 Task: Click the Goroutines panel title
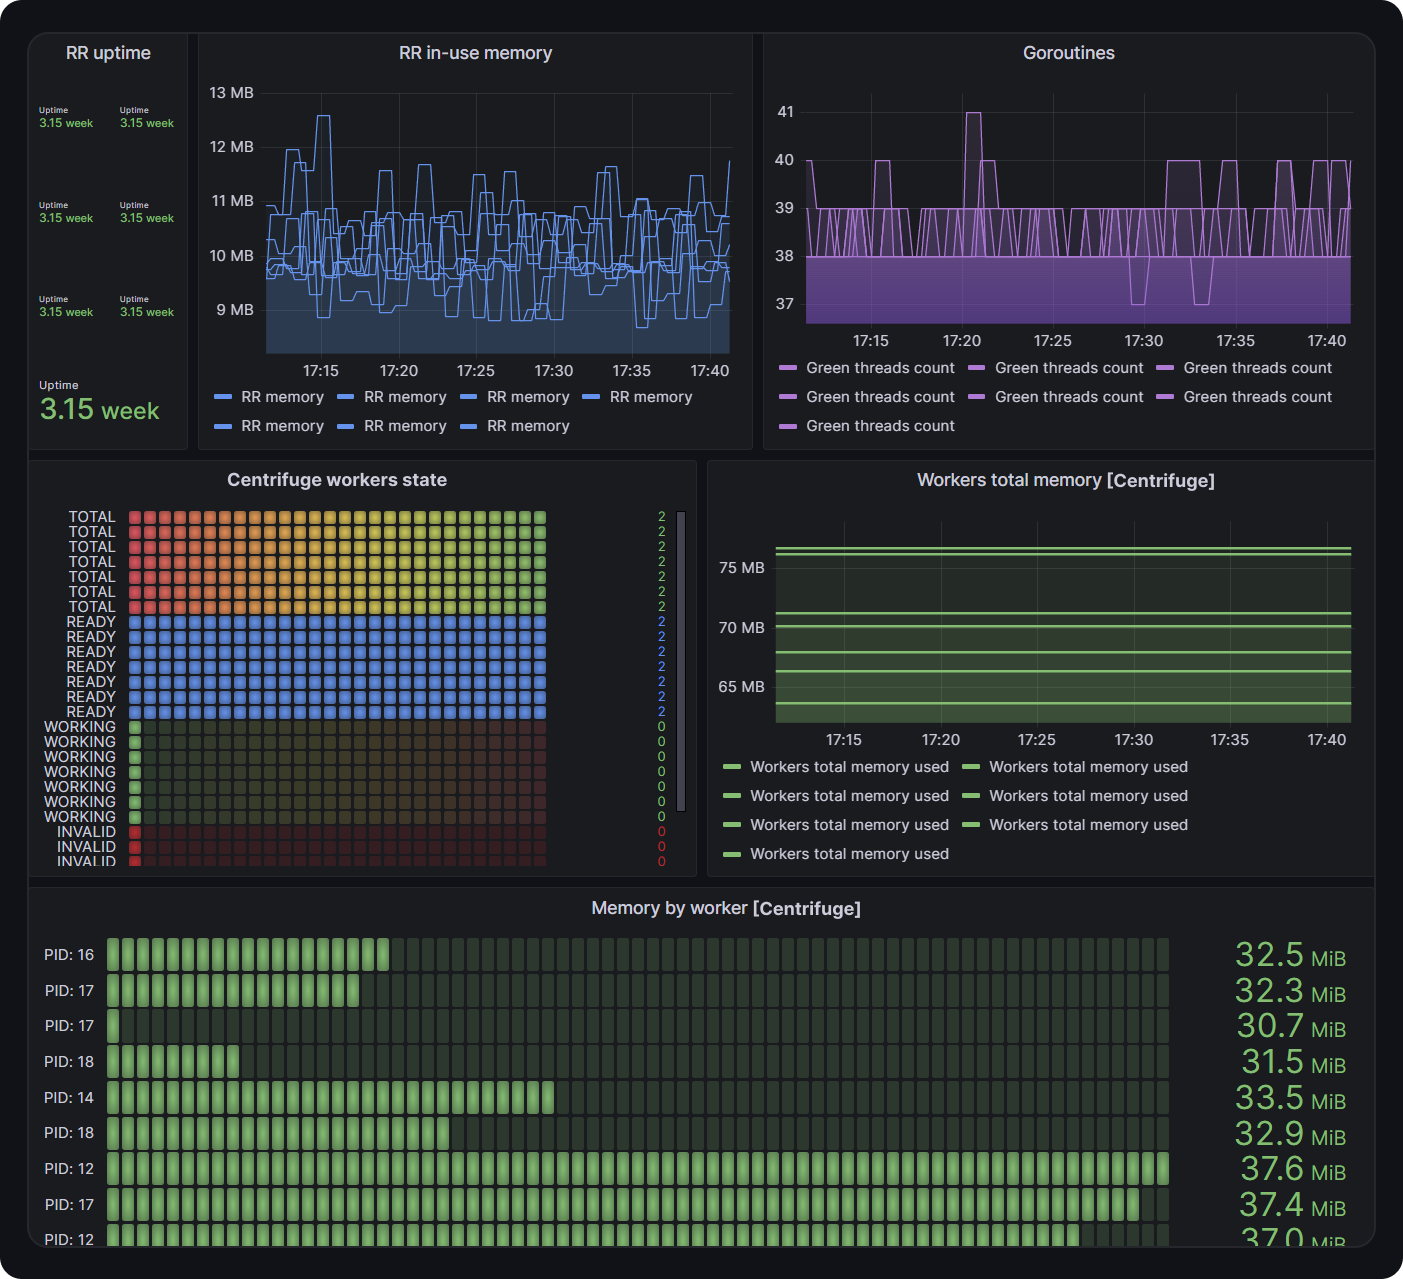(x=1068, y=53)
